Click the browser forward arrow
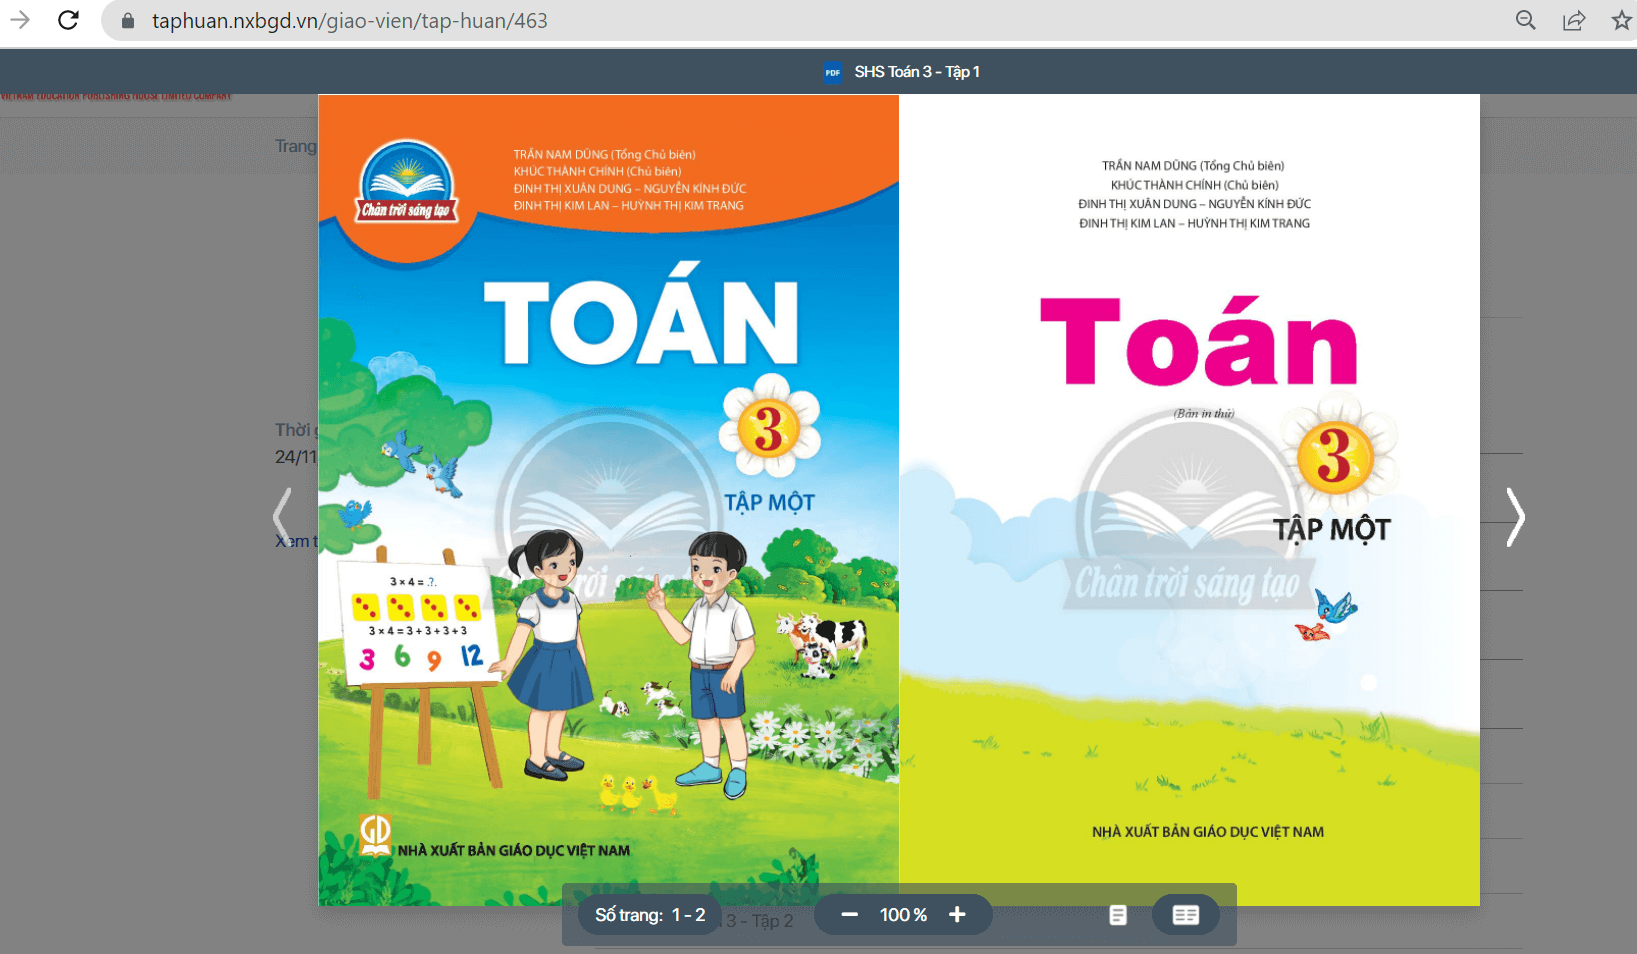The image size is (1637, 954). coord(19,20)
